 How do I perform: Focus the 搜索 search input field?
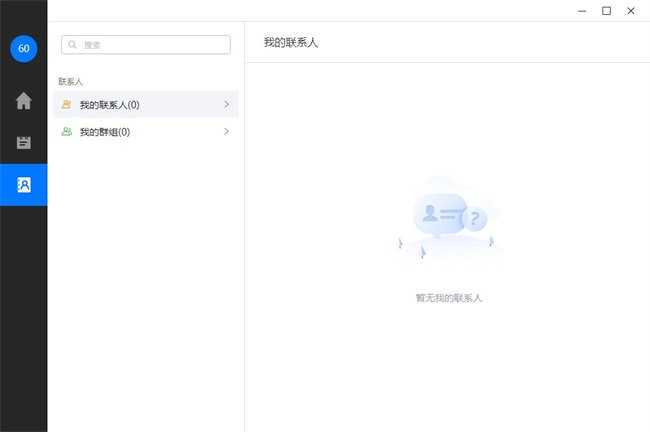[x=150, y=45]
